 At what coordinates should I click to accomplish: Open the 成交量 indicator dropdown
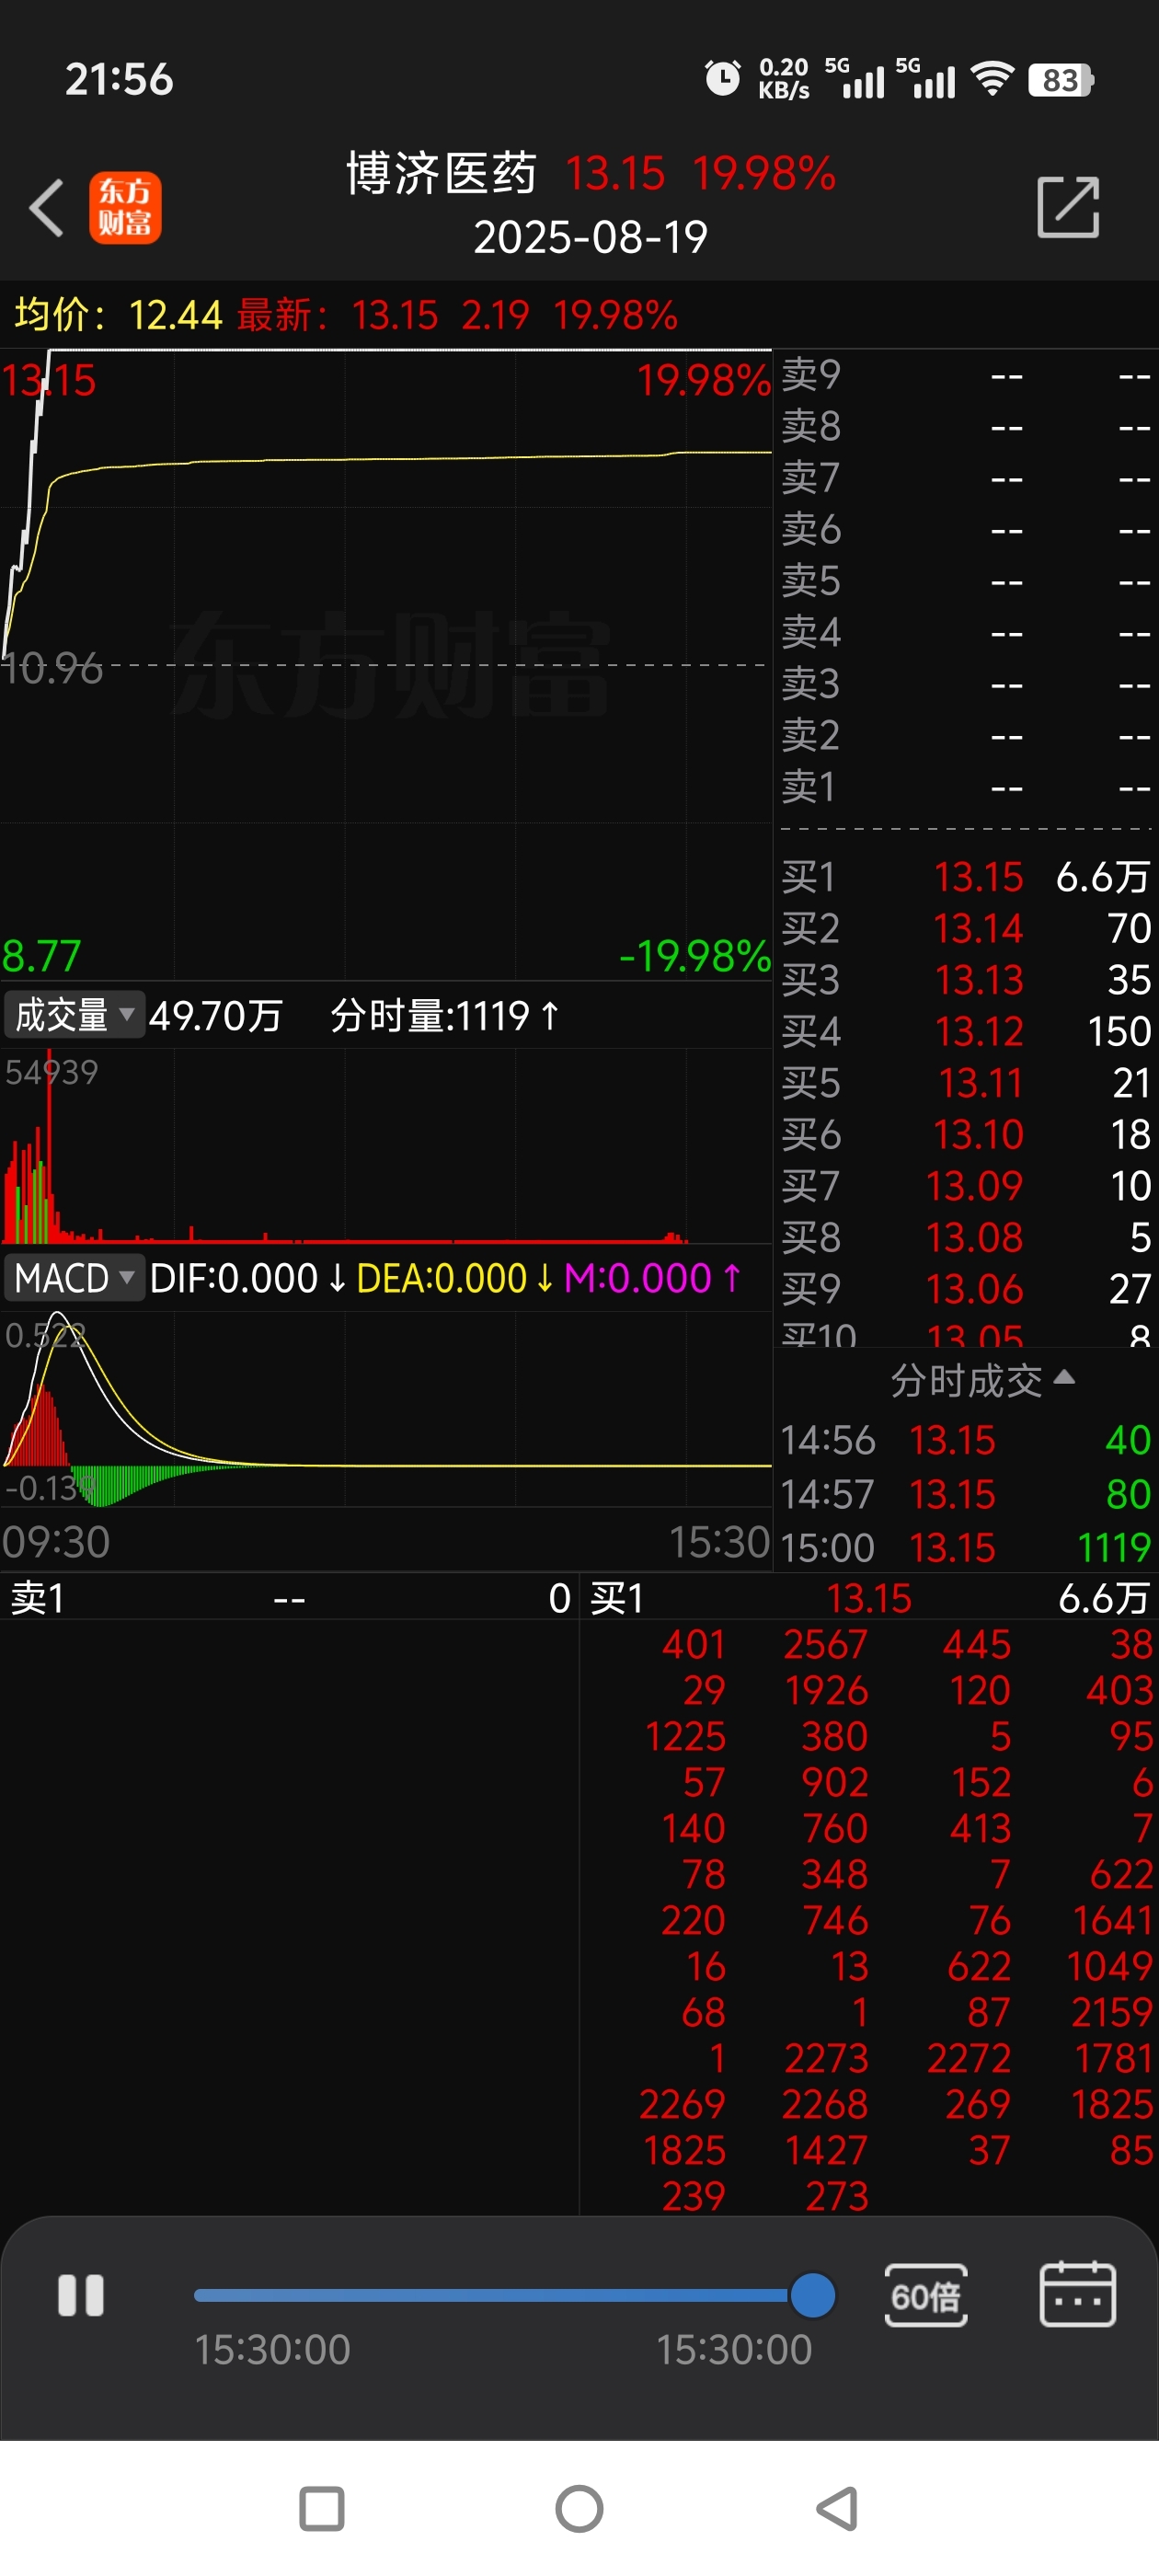pyautogui.click(x=75, y=1015)
